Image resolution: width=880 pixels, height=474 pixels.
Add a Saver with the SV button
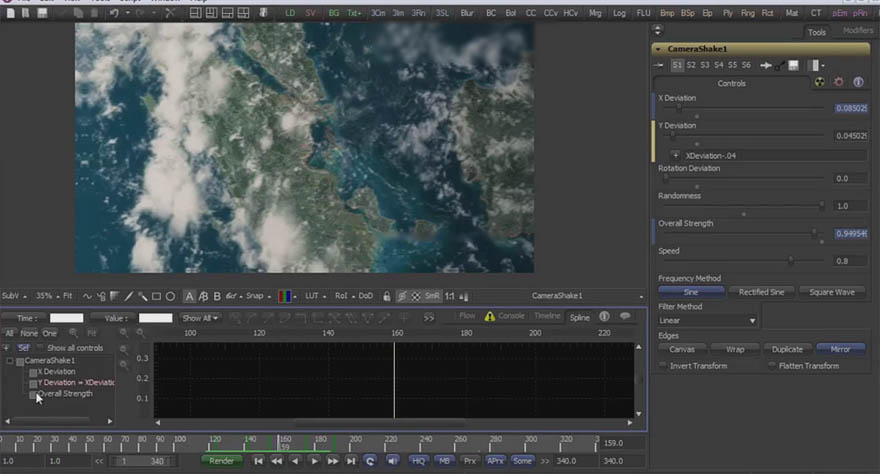pos(310,13)
